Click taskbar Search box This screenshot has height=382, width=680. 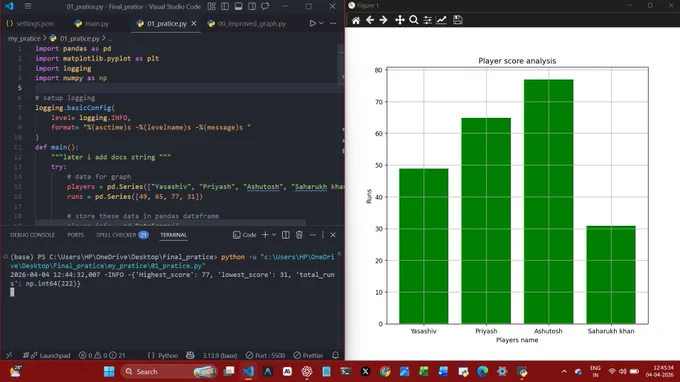[x=169, y=372]
